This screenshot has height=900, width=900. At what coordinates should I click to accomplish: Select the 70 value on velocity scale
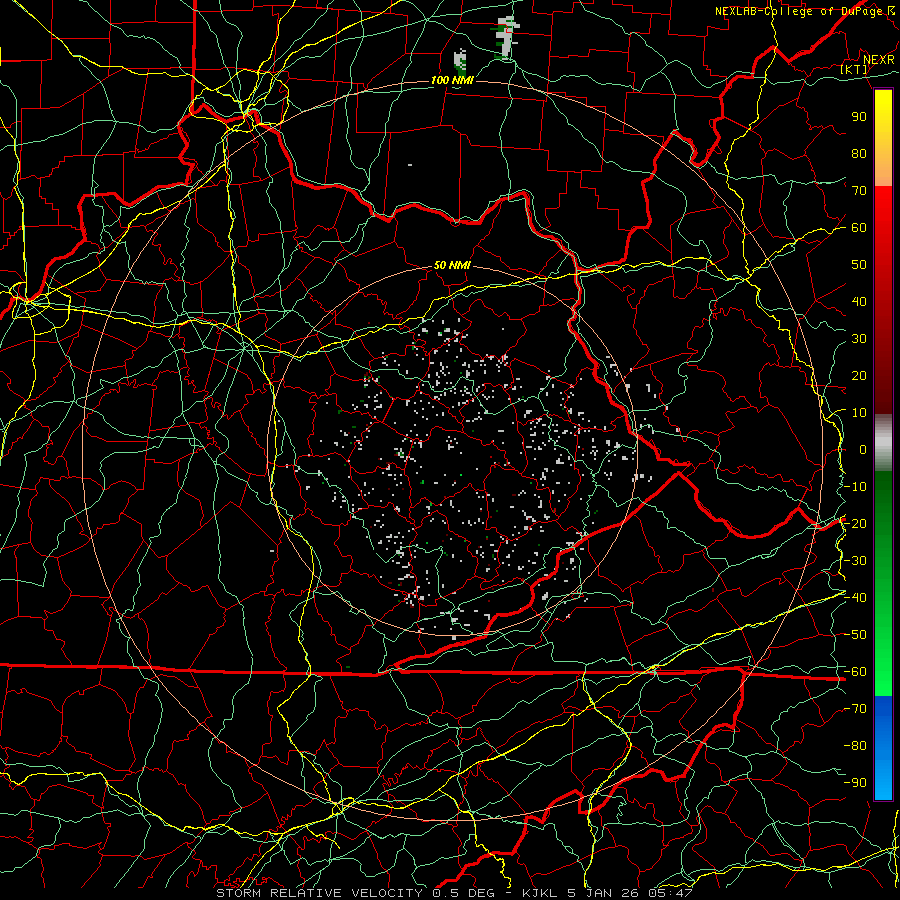pyautogui.click(x=859, y=191)
